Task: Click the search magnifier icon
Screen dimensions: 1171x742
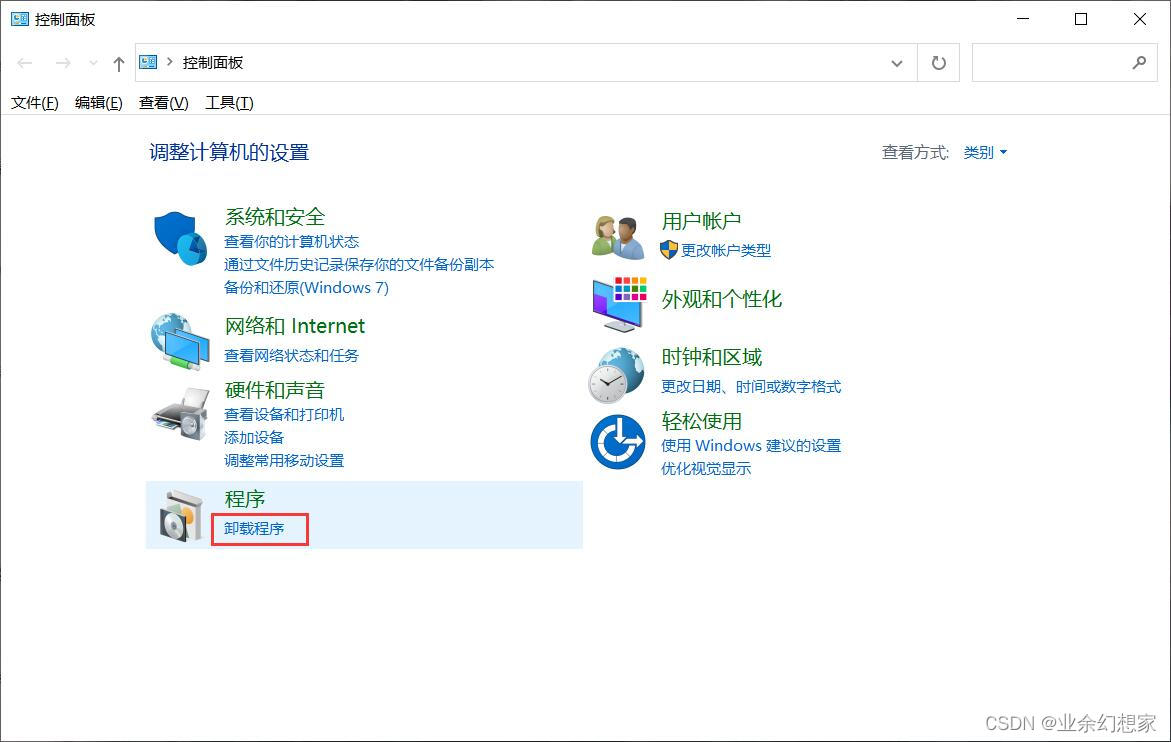Action: 1139,63
